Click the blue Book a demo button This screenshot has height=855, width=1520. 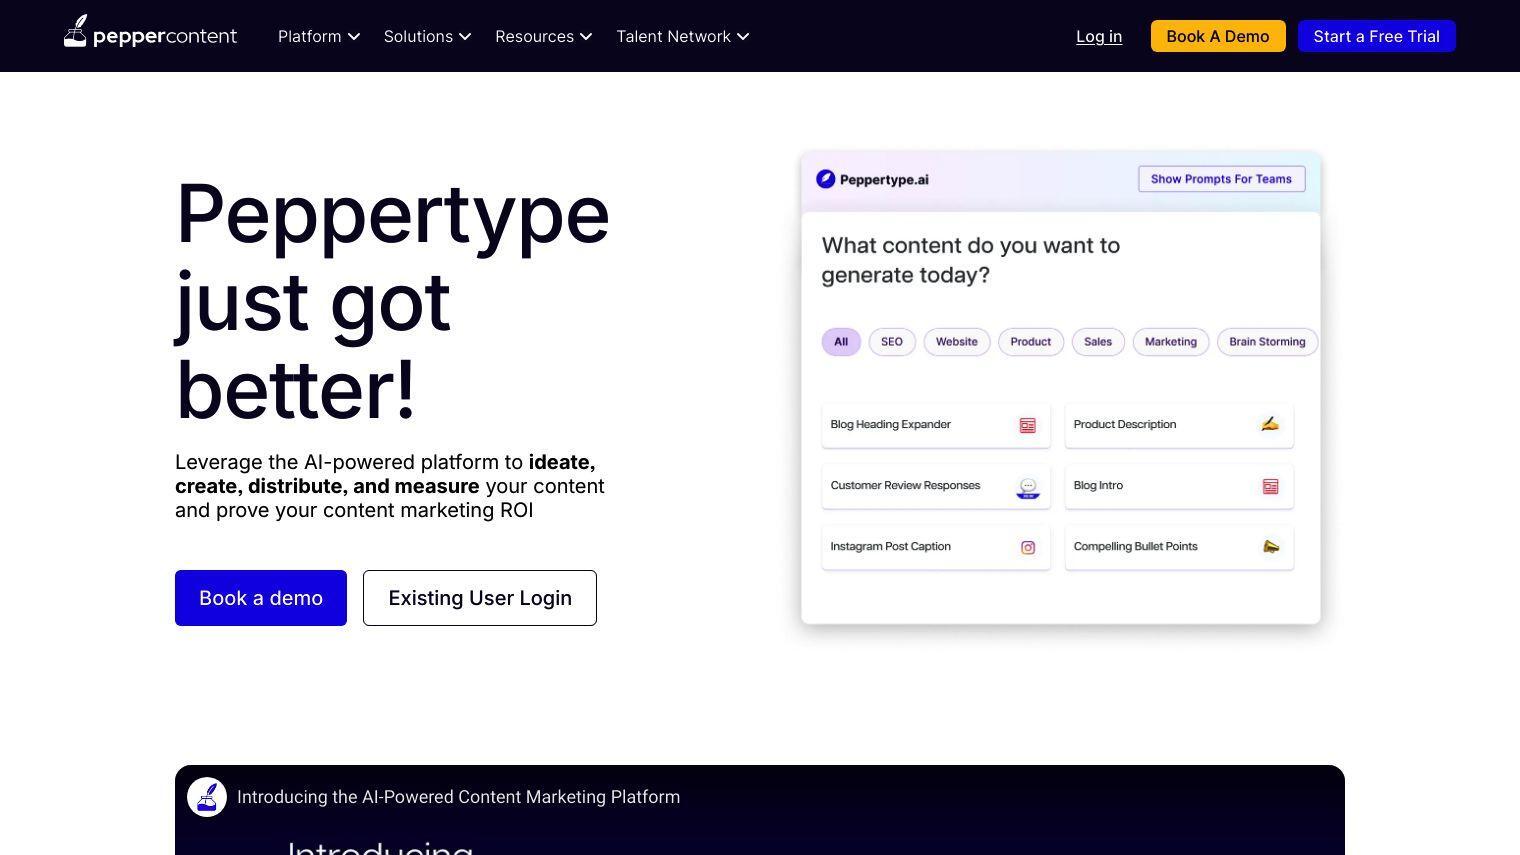click(x=261, y=598)
